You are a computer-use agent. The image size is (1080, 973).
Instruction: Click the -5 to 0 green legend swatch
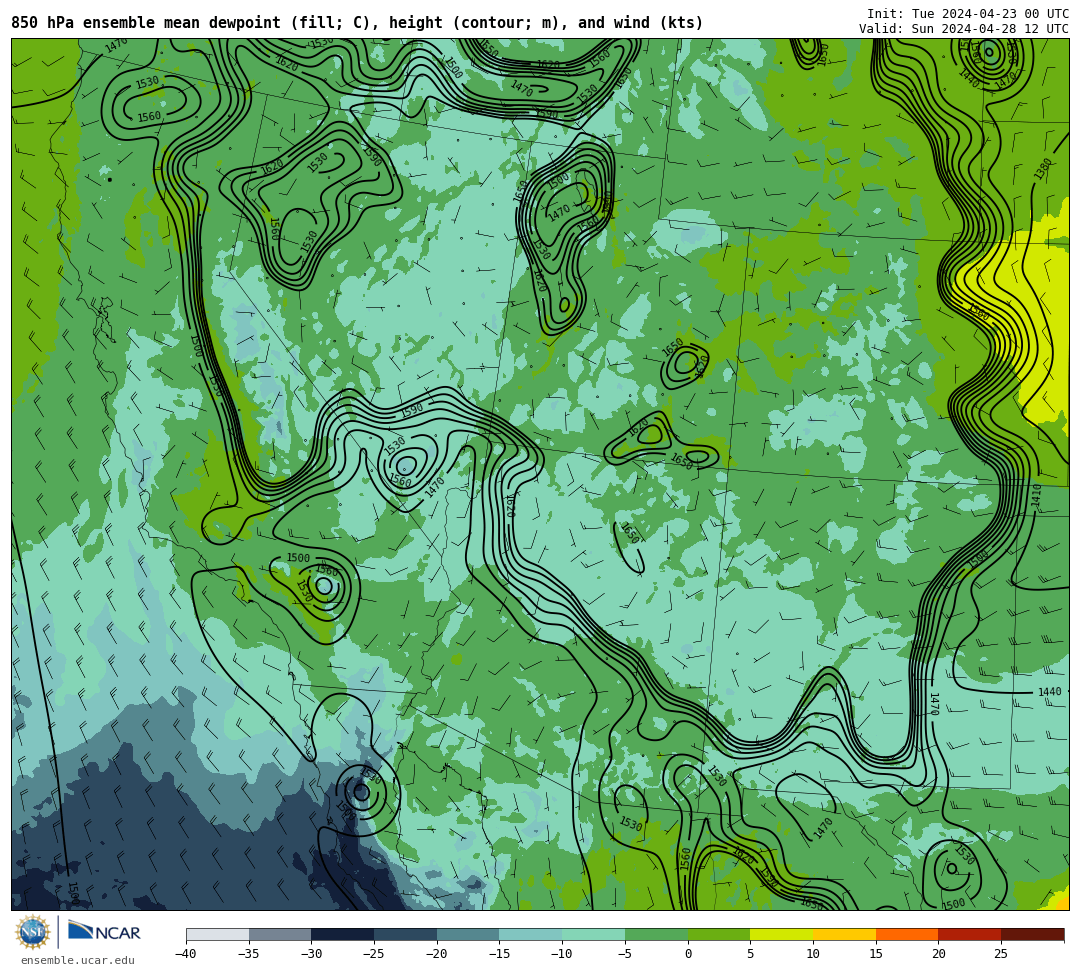pos(656,934)
